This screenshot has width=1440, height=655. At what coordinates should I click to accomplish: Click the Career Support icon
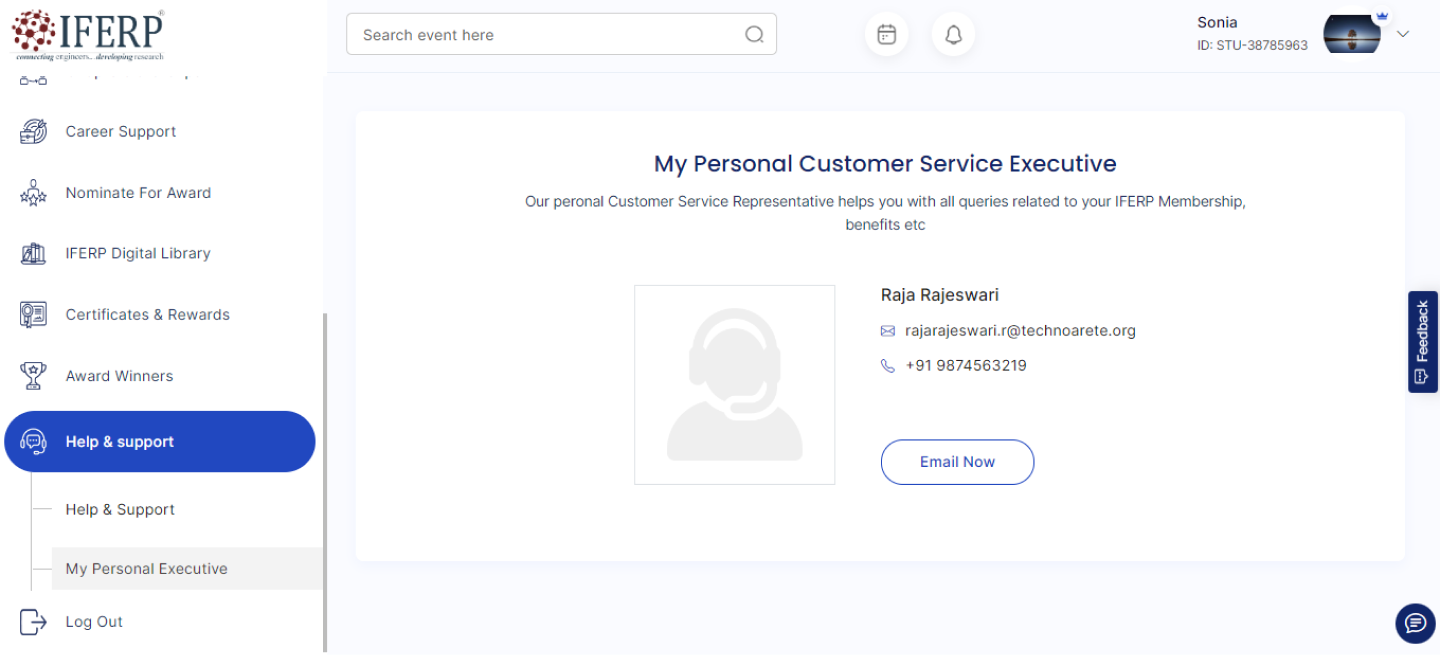(x=33, y=132)
